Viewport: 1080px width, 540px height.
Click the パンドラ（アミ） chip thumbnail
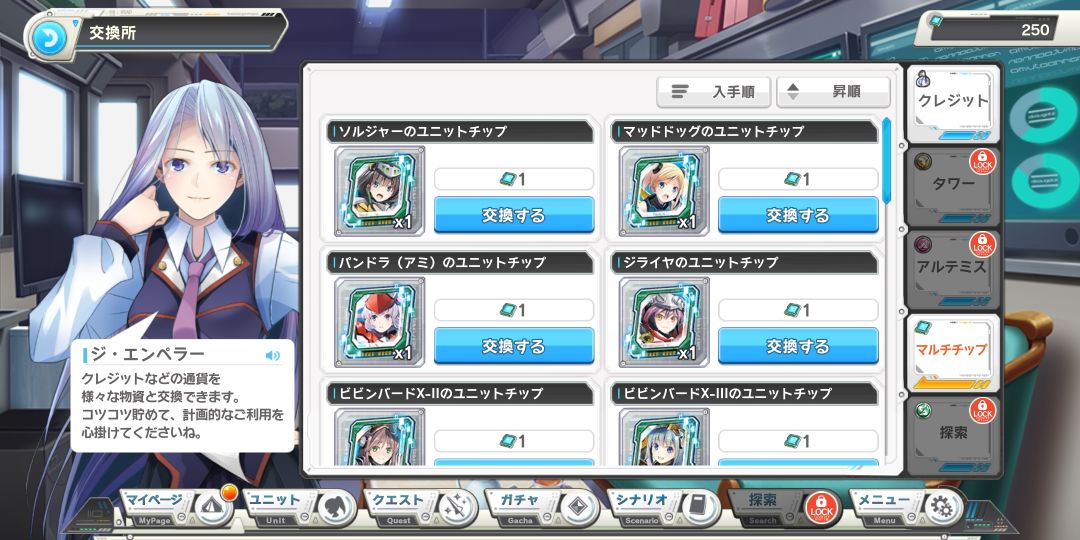380,322
